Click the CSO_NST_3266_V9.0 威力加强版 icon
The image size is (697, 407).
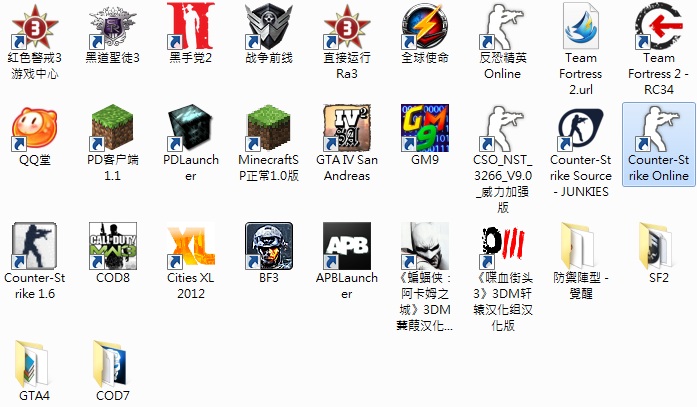pyautogui.click(x=503, y=128)
